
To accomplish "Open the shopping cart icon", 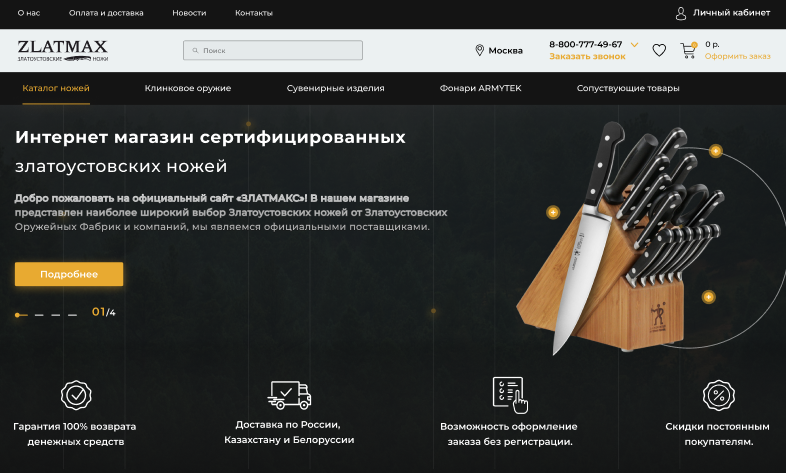I will tap(688, 51).
